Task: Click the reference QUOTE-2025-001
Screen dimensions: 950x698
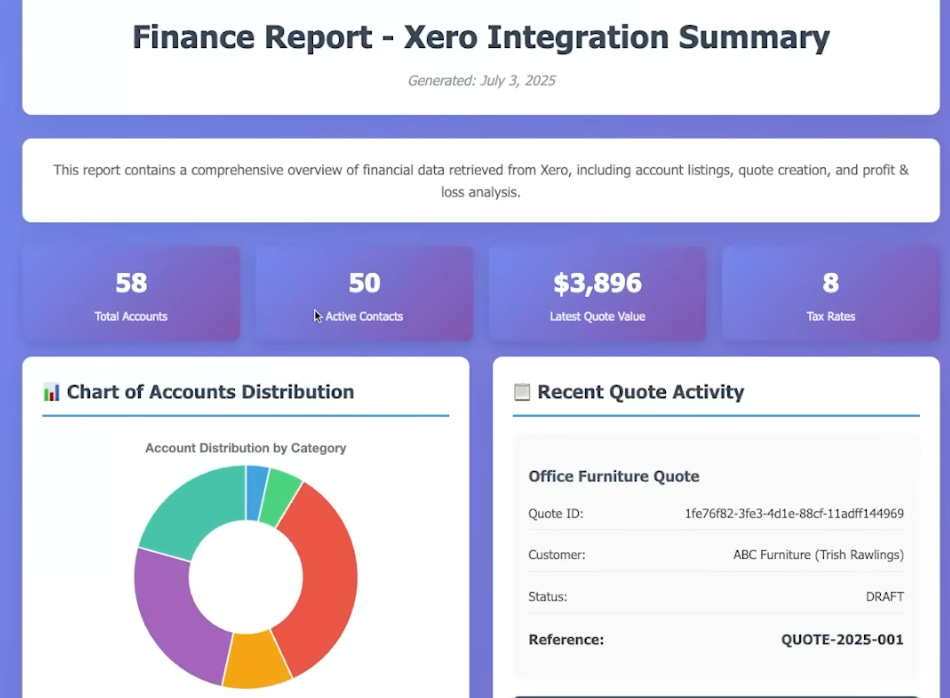Action: [x=842, y=640]
